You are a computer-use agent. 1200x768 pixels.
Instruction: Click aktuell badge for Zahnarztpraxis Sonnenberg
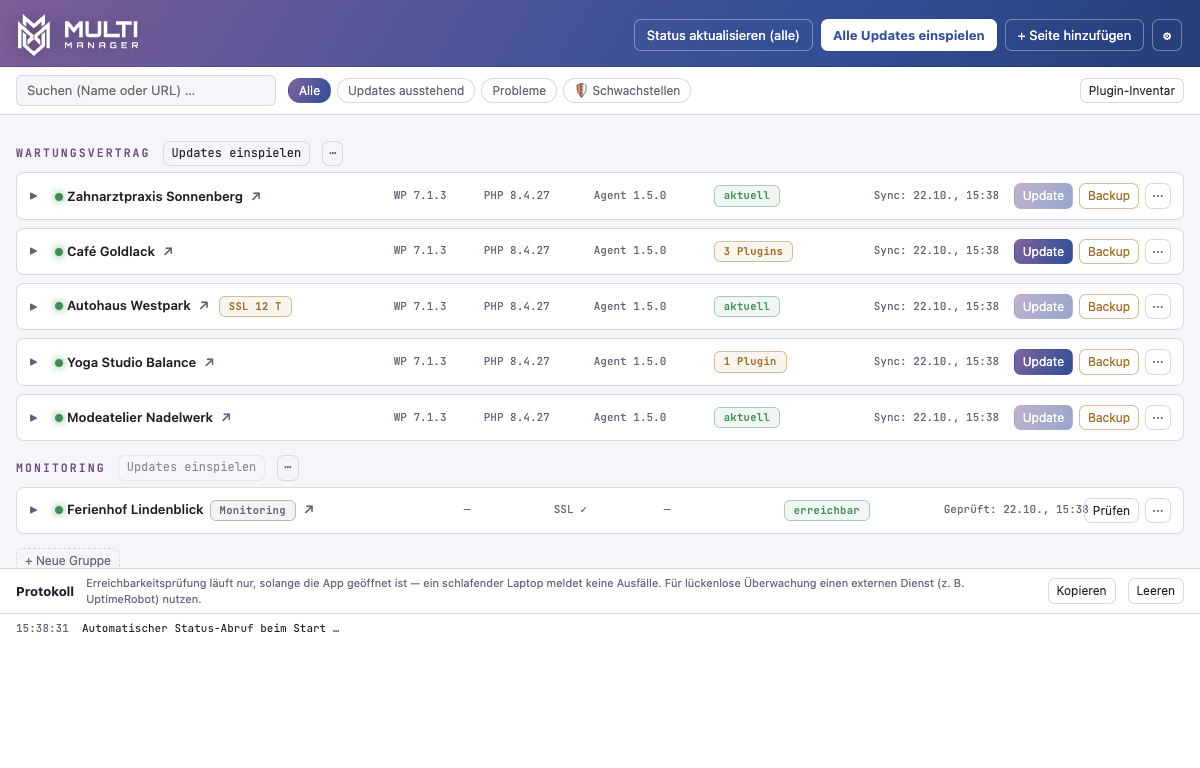tap(747, 196)
